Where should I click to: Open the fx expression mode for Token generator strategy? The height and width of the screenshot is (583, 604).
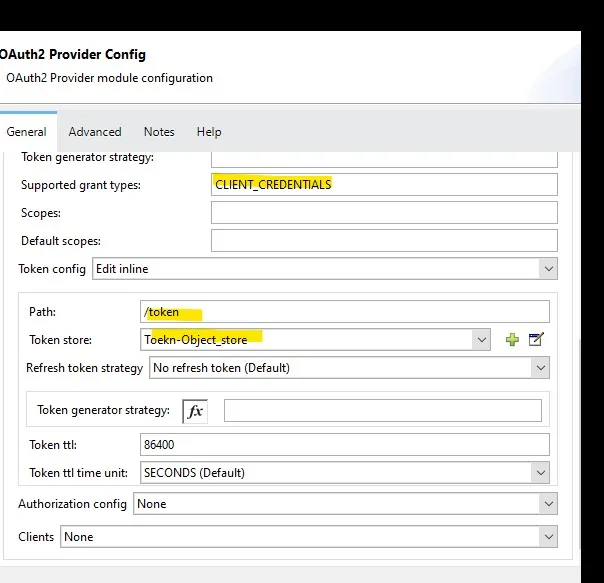click(x=195, y=411)
